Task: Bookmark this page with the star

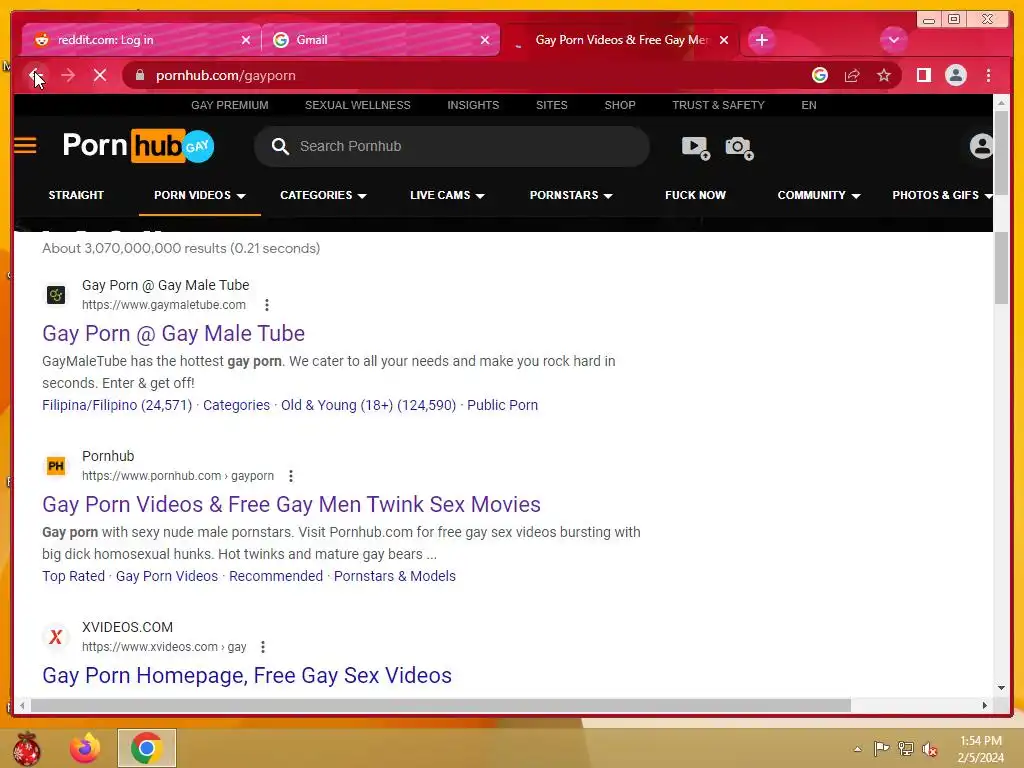Action: point(884,76)
